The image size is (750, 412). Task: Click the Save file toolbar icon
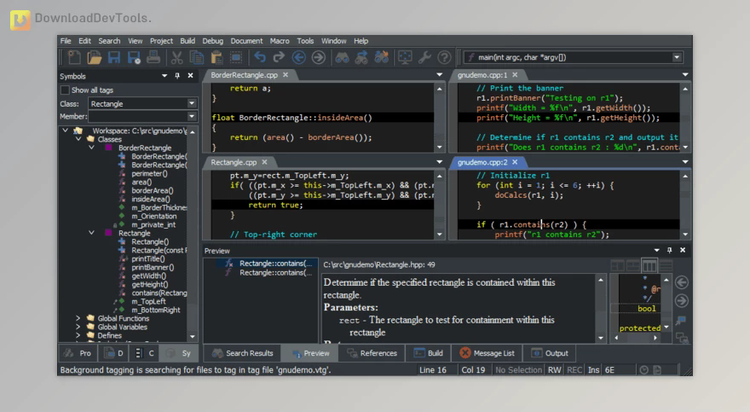click(116, 58)
